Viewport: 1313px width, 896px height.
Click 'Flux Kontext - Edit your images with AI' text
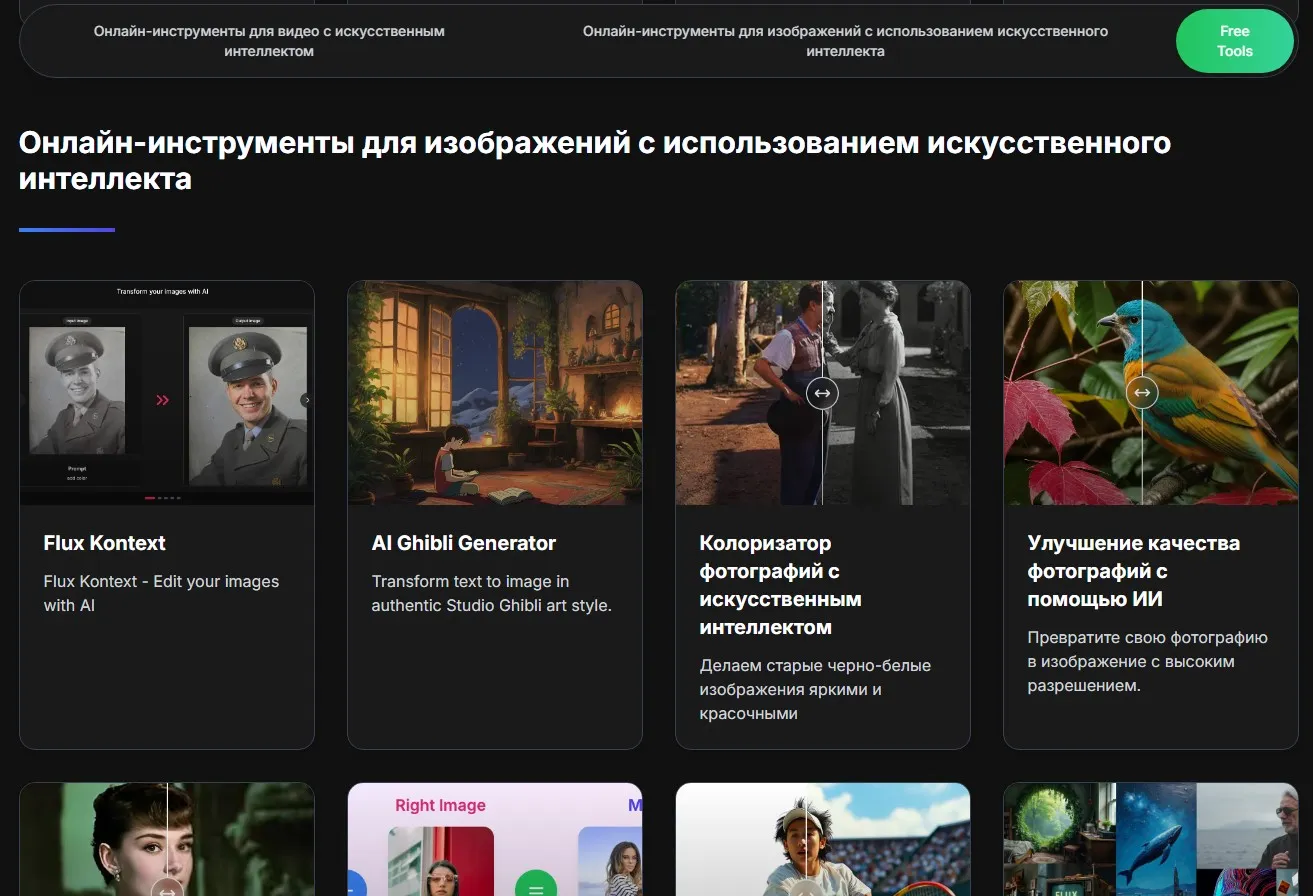coord(161,593)
